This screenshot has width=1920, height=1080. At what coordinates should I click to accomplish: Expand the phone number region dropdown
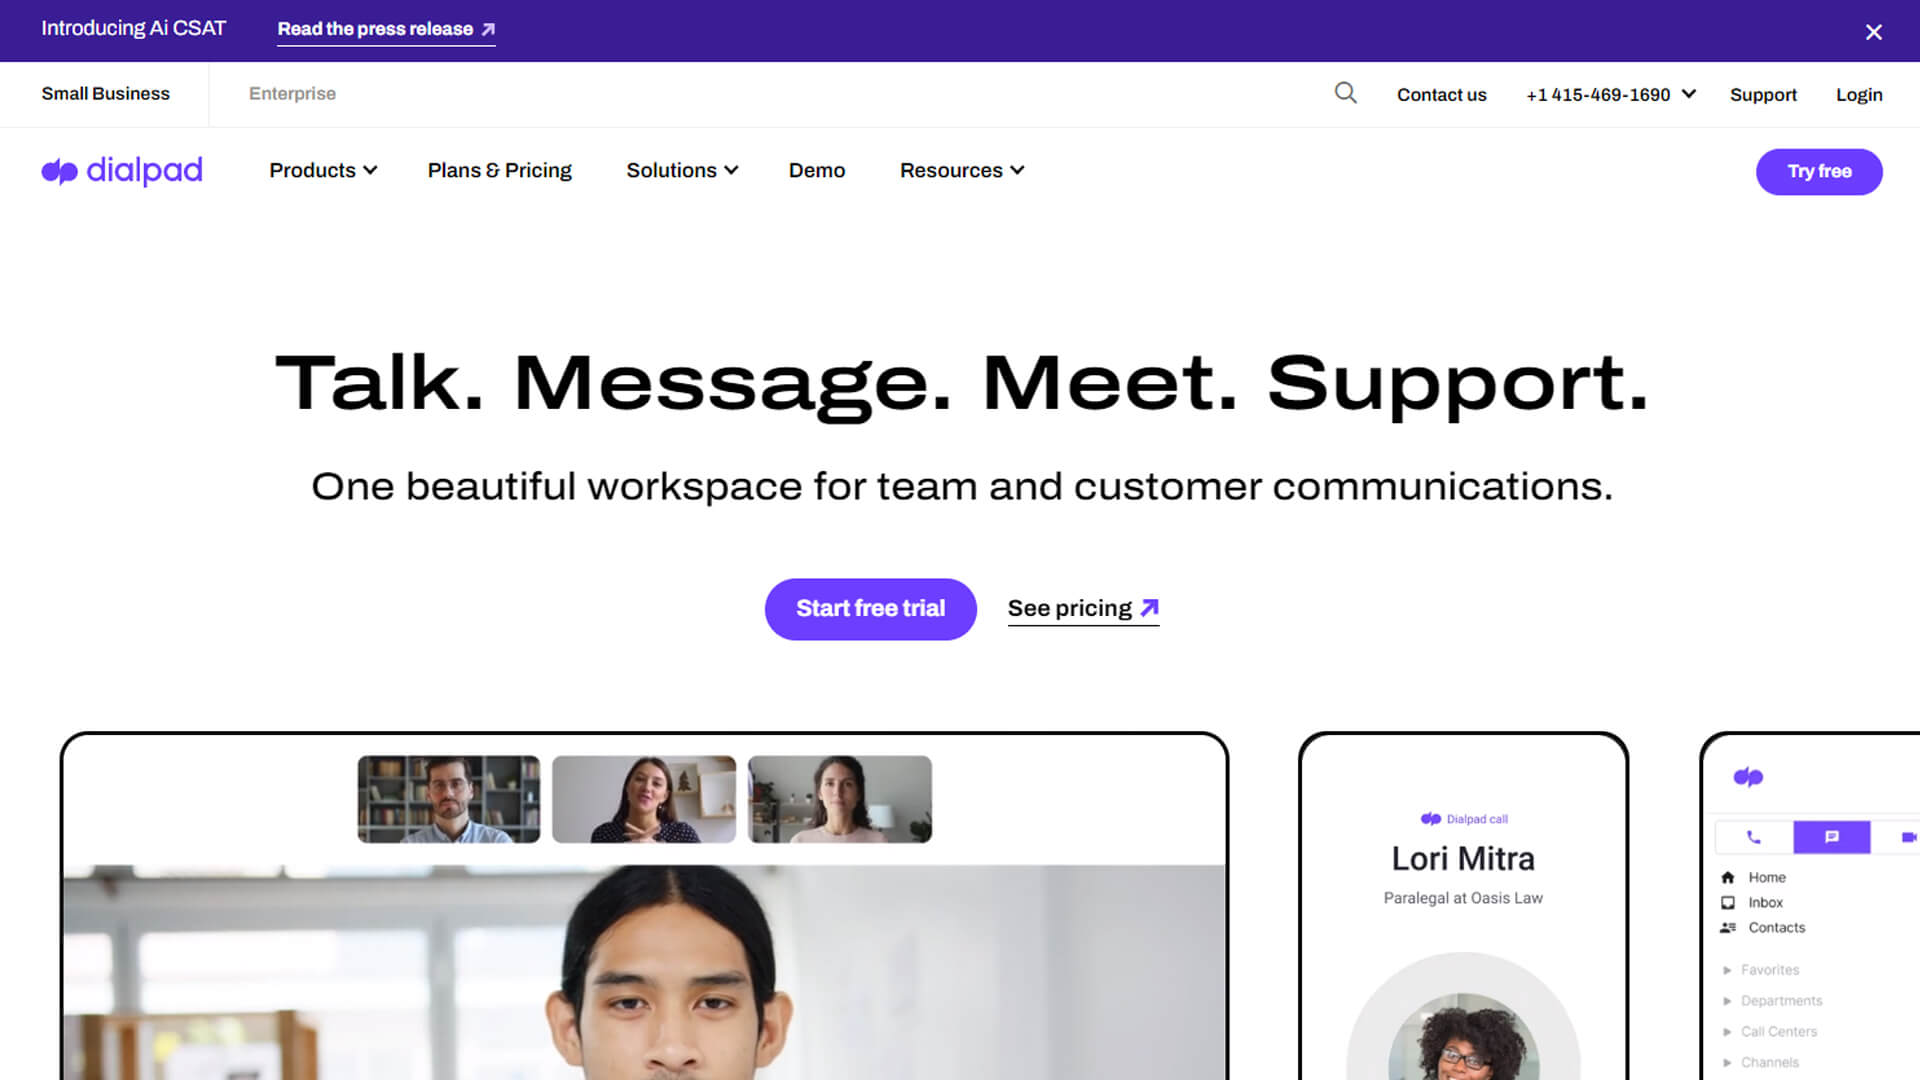click(1689, 94)
